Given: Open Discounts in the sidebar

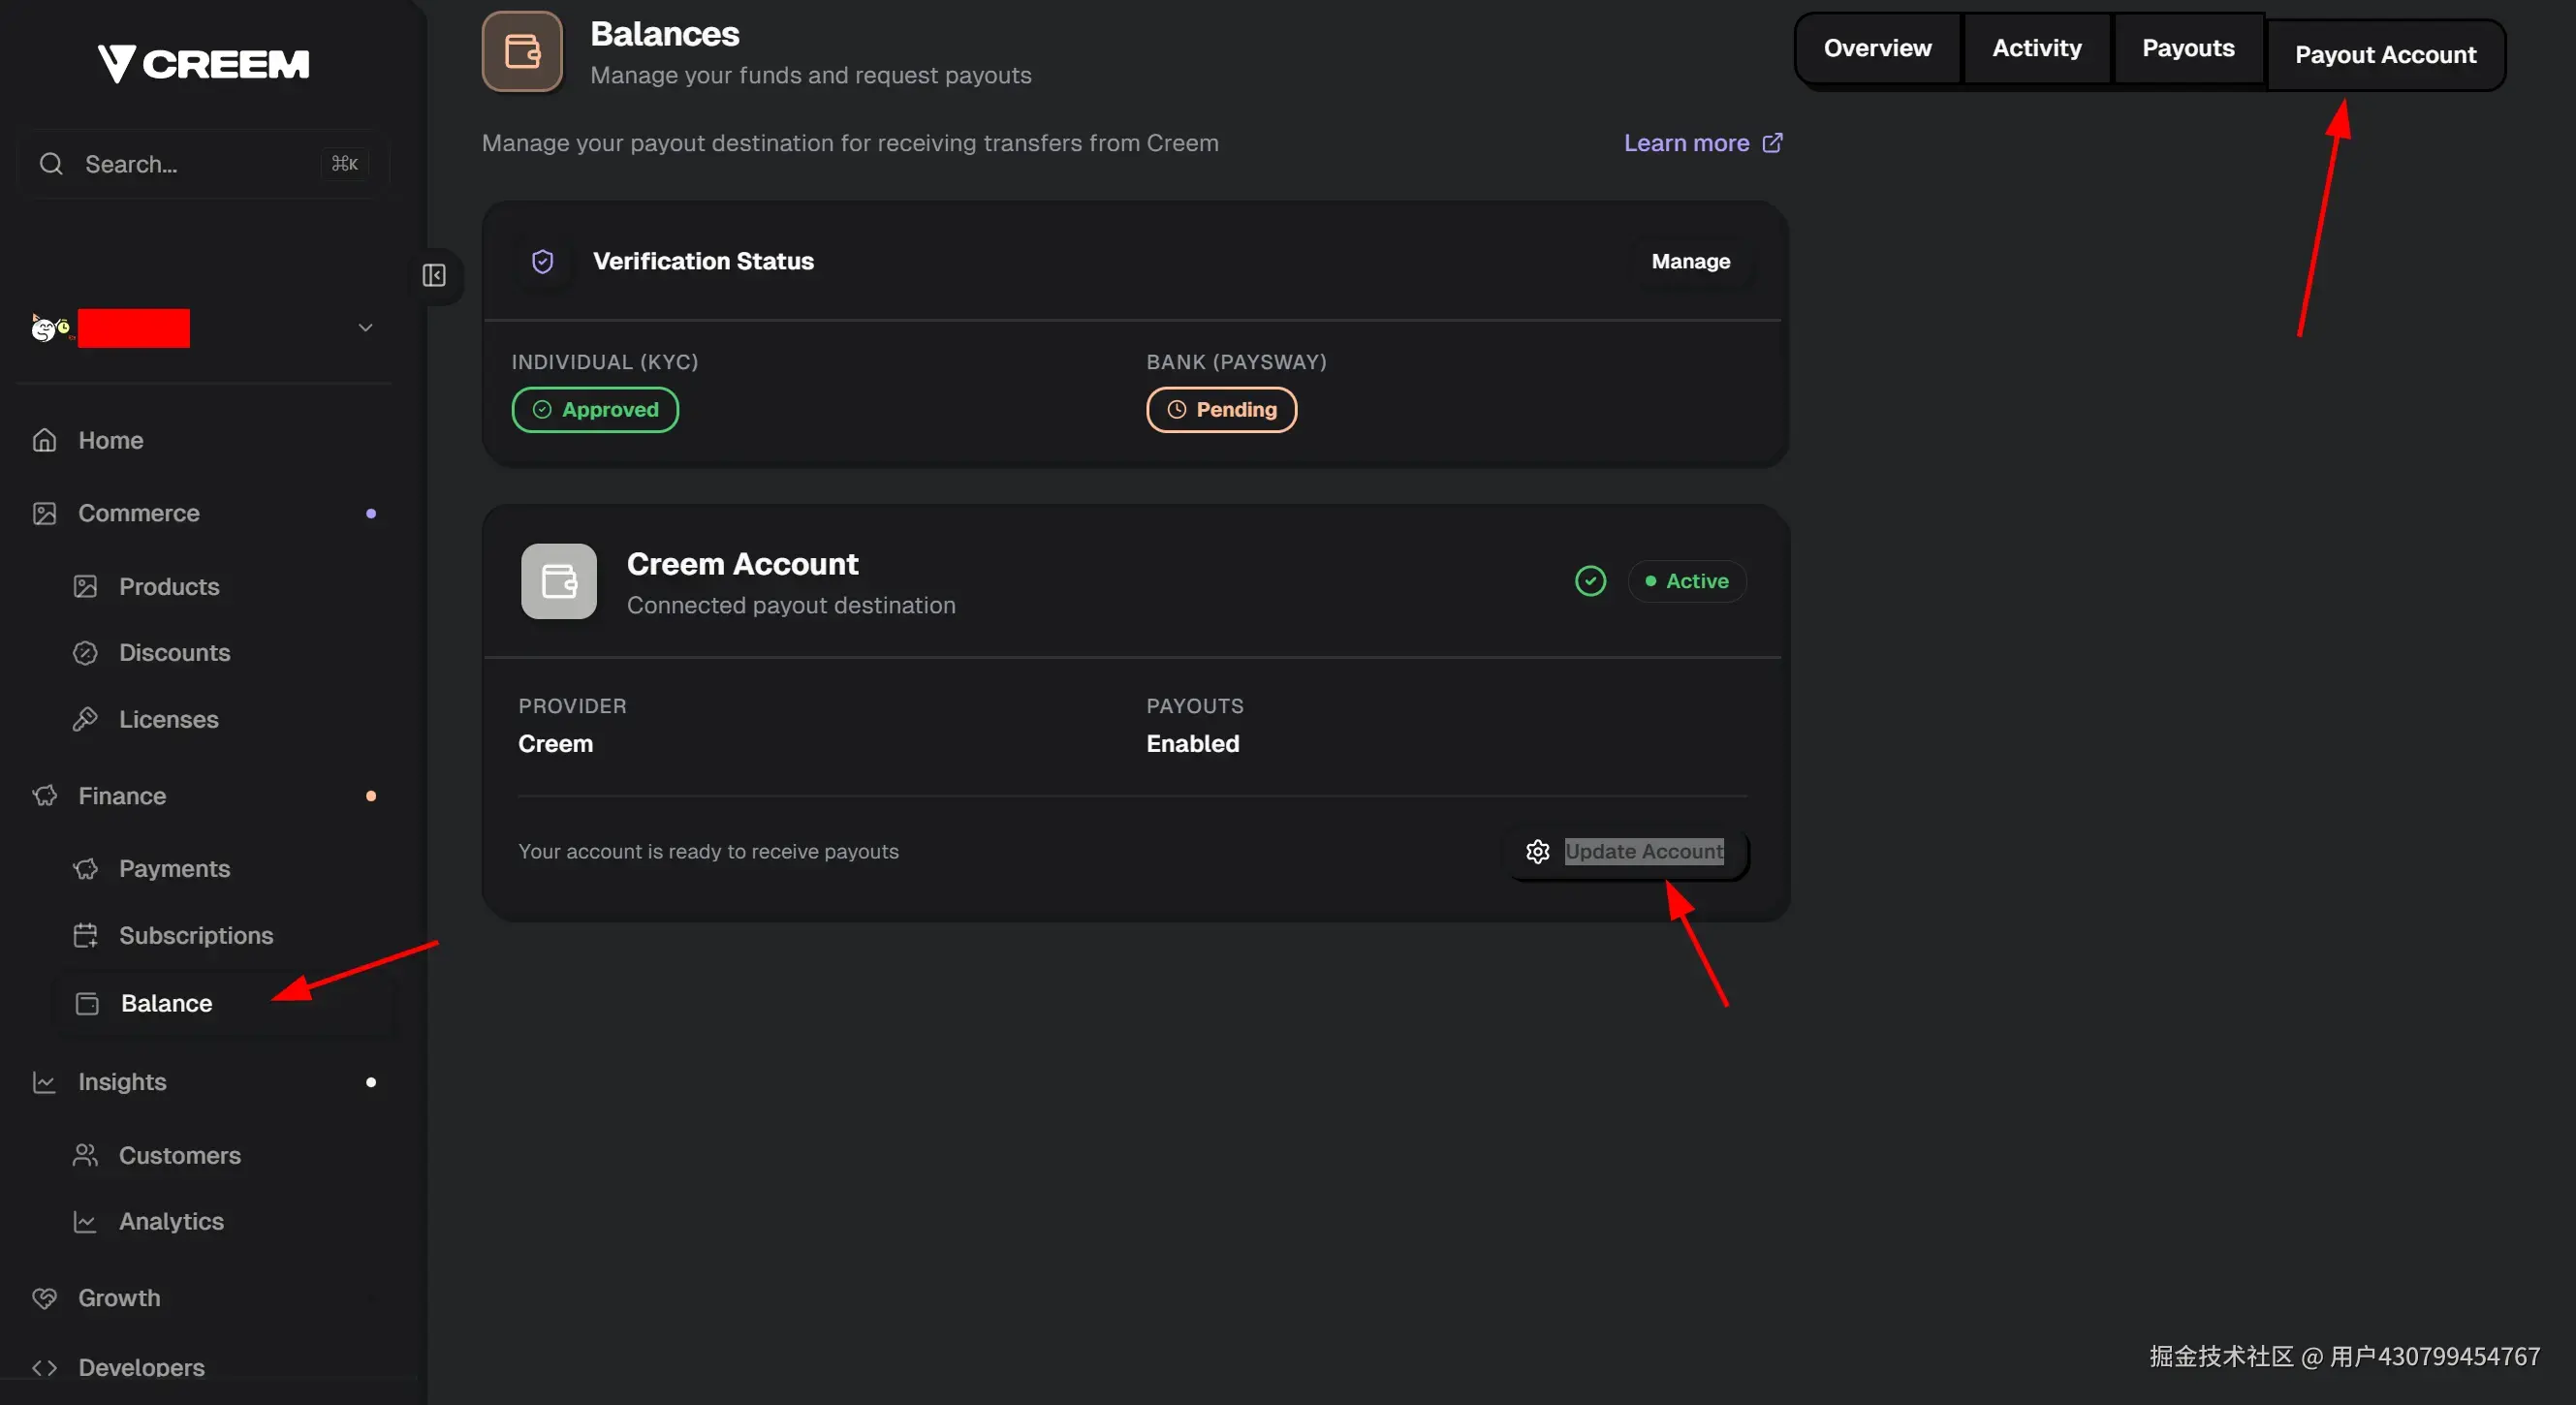Looking at the screenshot, I should pos(224,653).
